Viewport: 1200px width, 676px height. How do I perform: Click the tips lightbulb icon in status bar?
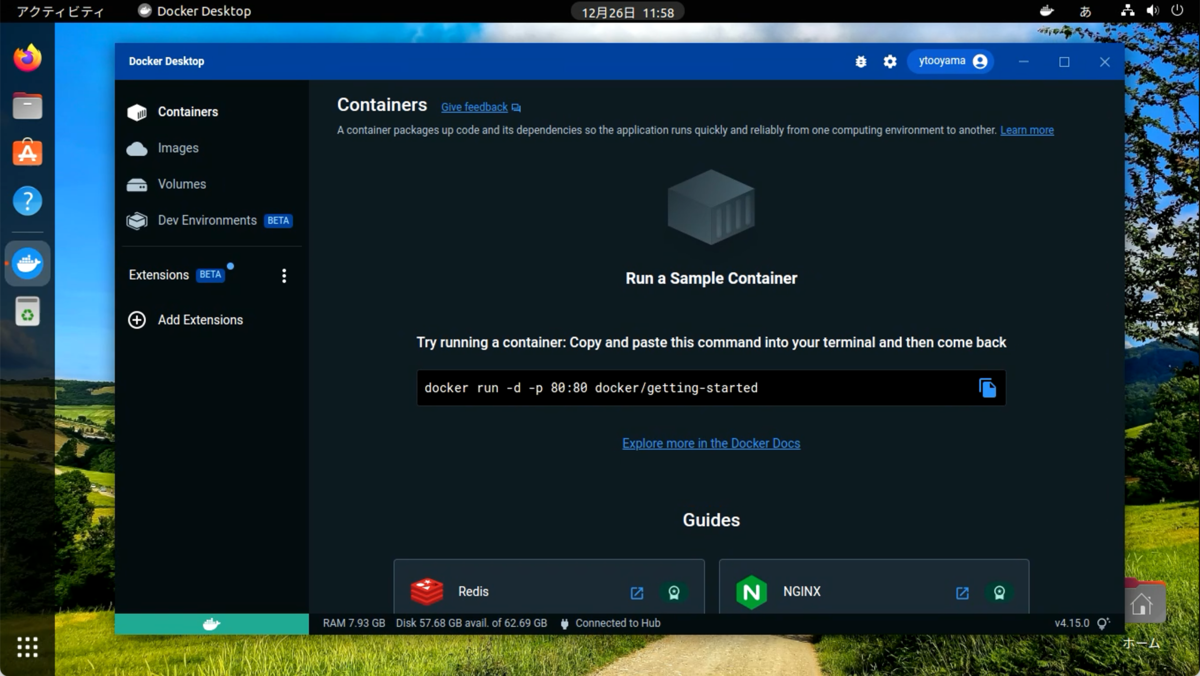coord(1103,623)
